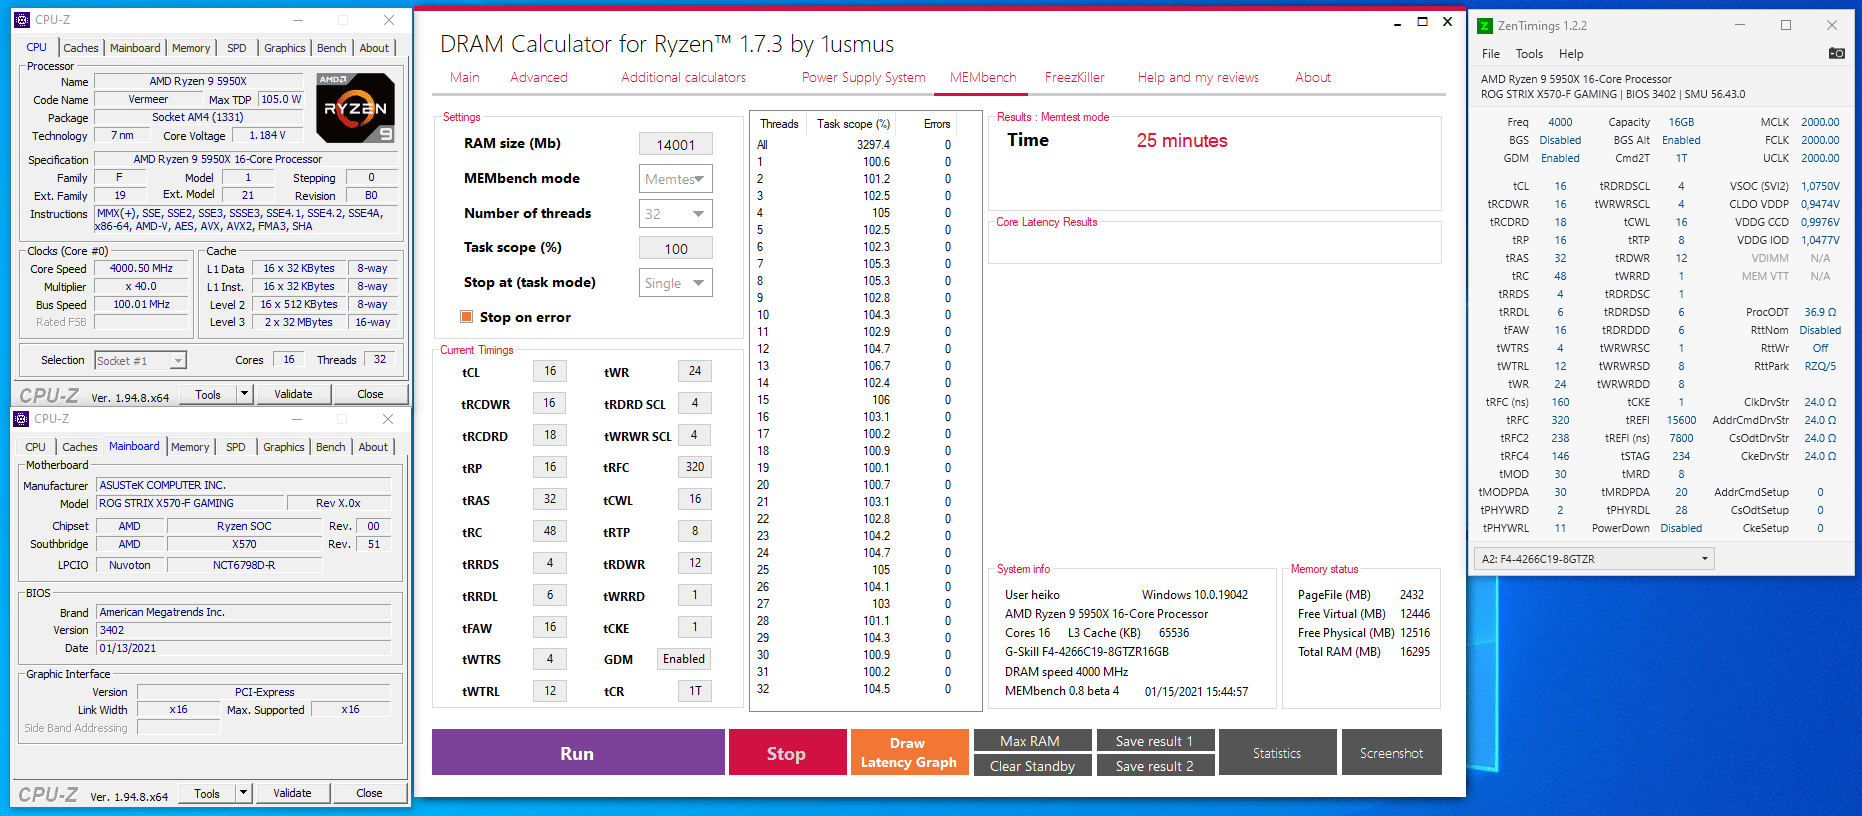Image resolution: width=1862 pixels, height=816 pixels.
Task: Click the Threads column header in results table
Action: pyautogui.click(x=779, y=124)
